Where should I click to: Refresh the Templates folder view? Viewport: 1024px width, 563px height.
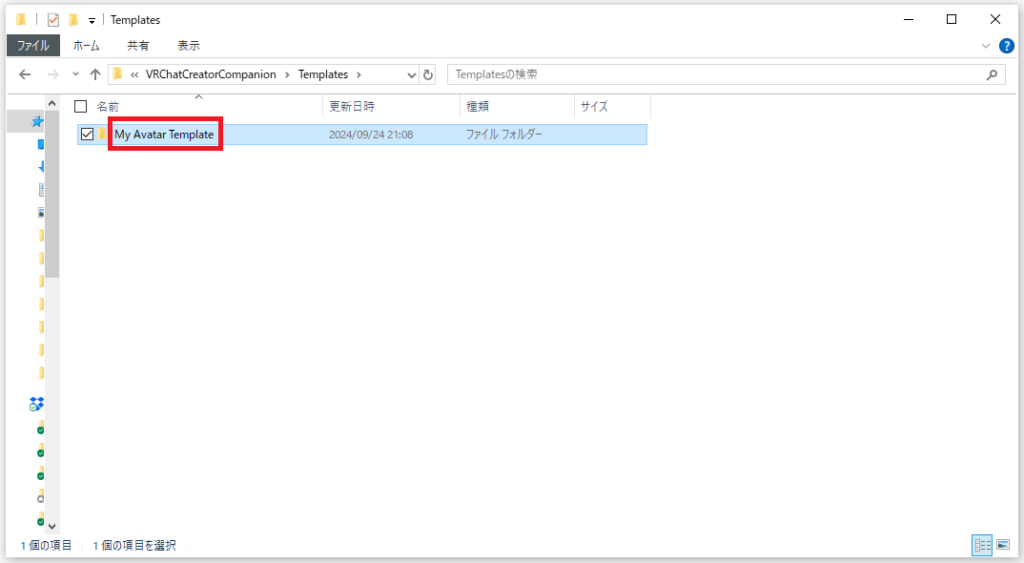click(x=428, y=75)
